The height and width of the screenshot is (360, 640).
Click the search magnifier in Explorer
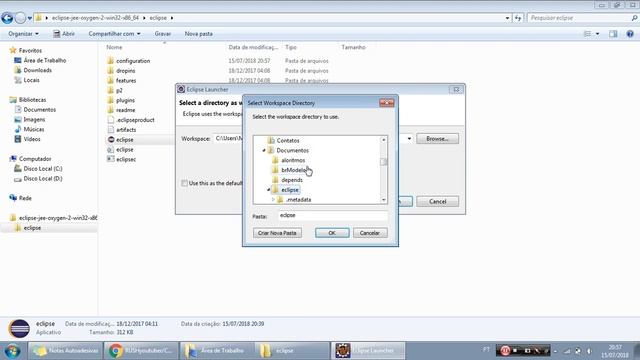[634, 18]
